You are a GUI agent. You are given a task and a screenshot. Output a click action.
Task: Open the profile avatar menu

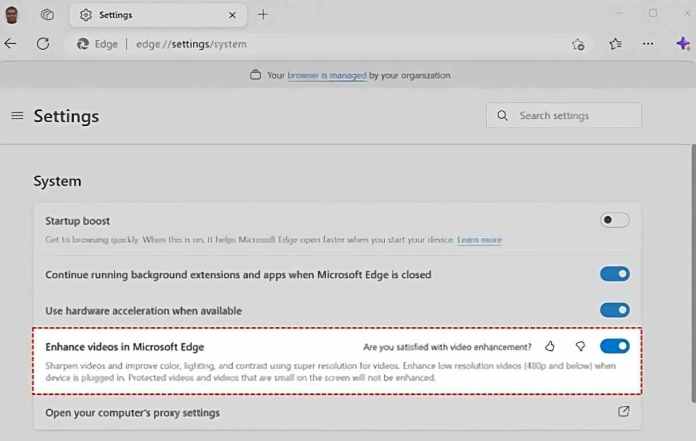(x=12, y=15)
